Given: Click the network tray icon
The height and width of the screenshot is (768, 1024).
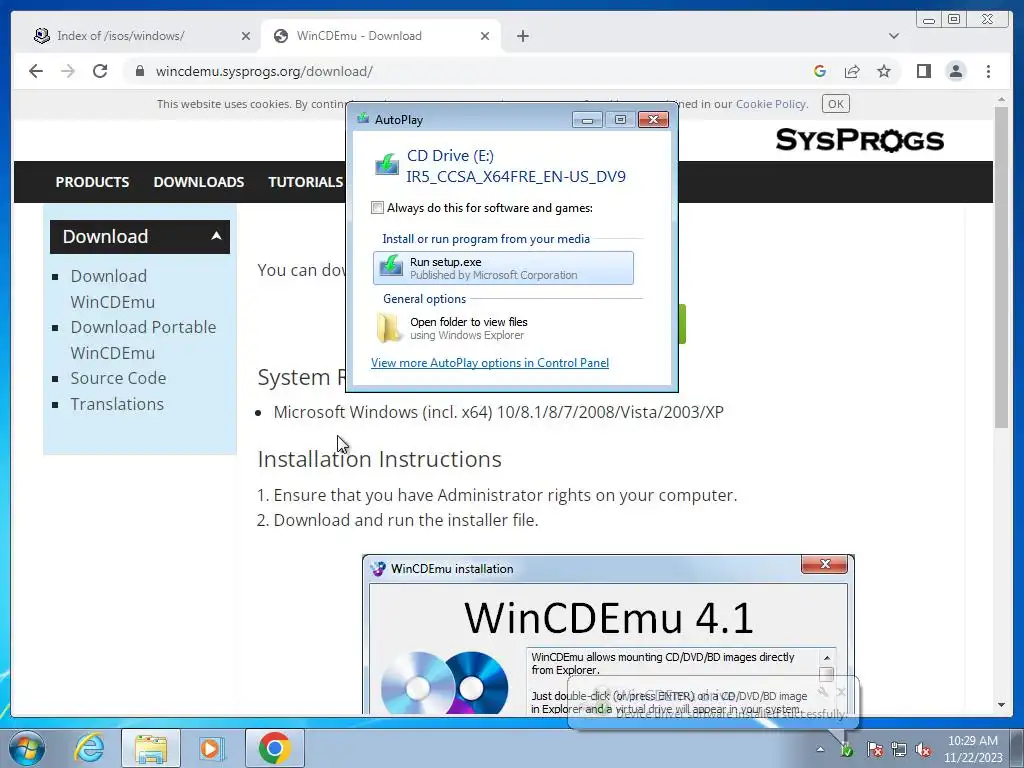Looking at the screenshot, I should (x=899, y=750).
